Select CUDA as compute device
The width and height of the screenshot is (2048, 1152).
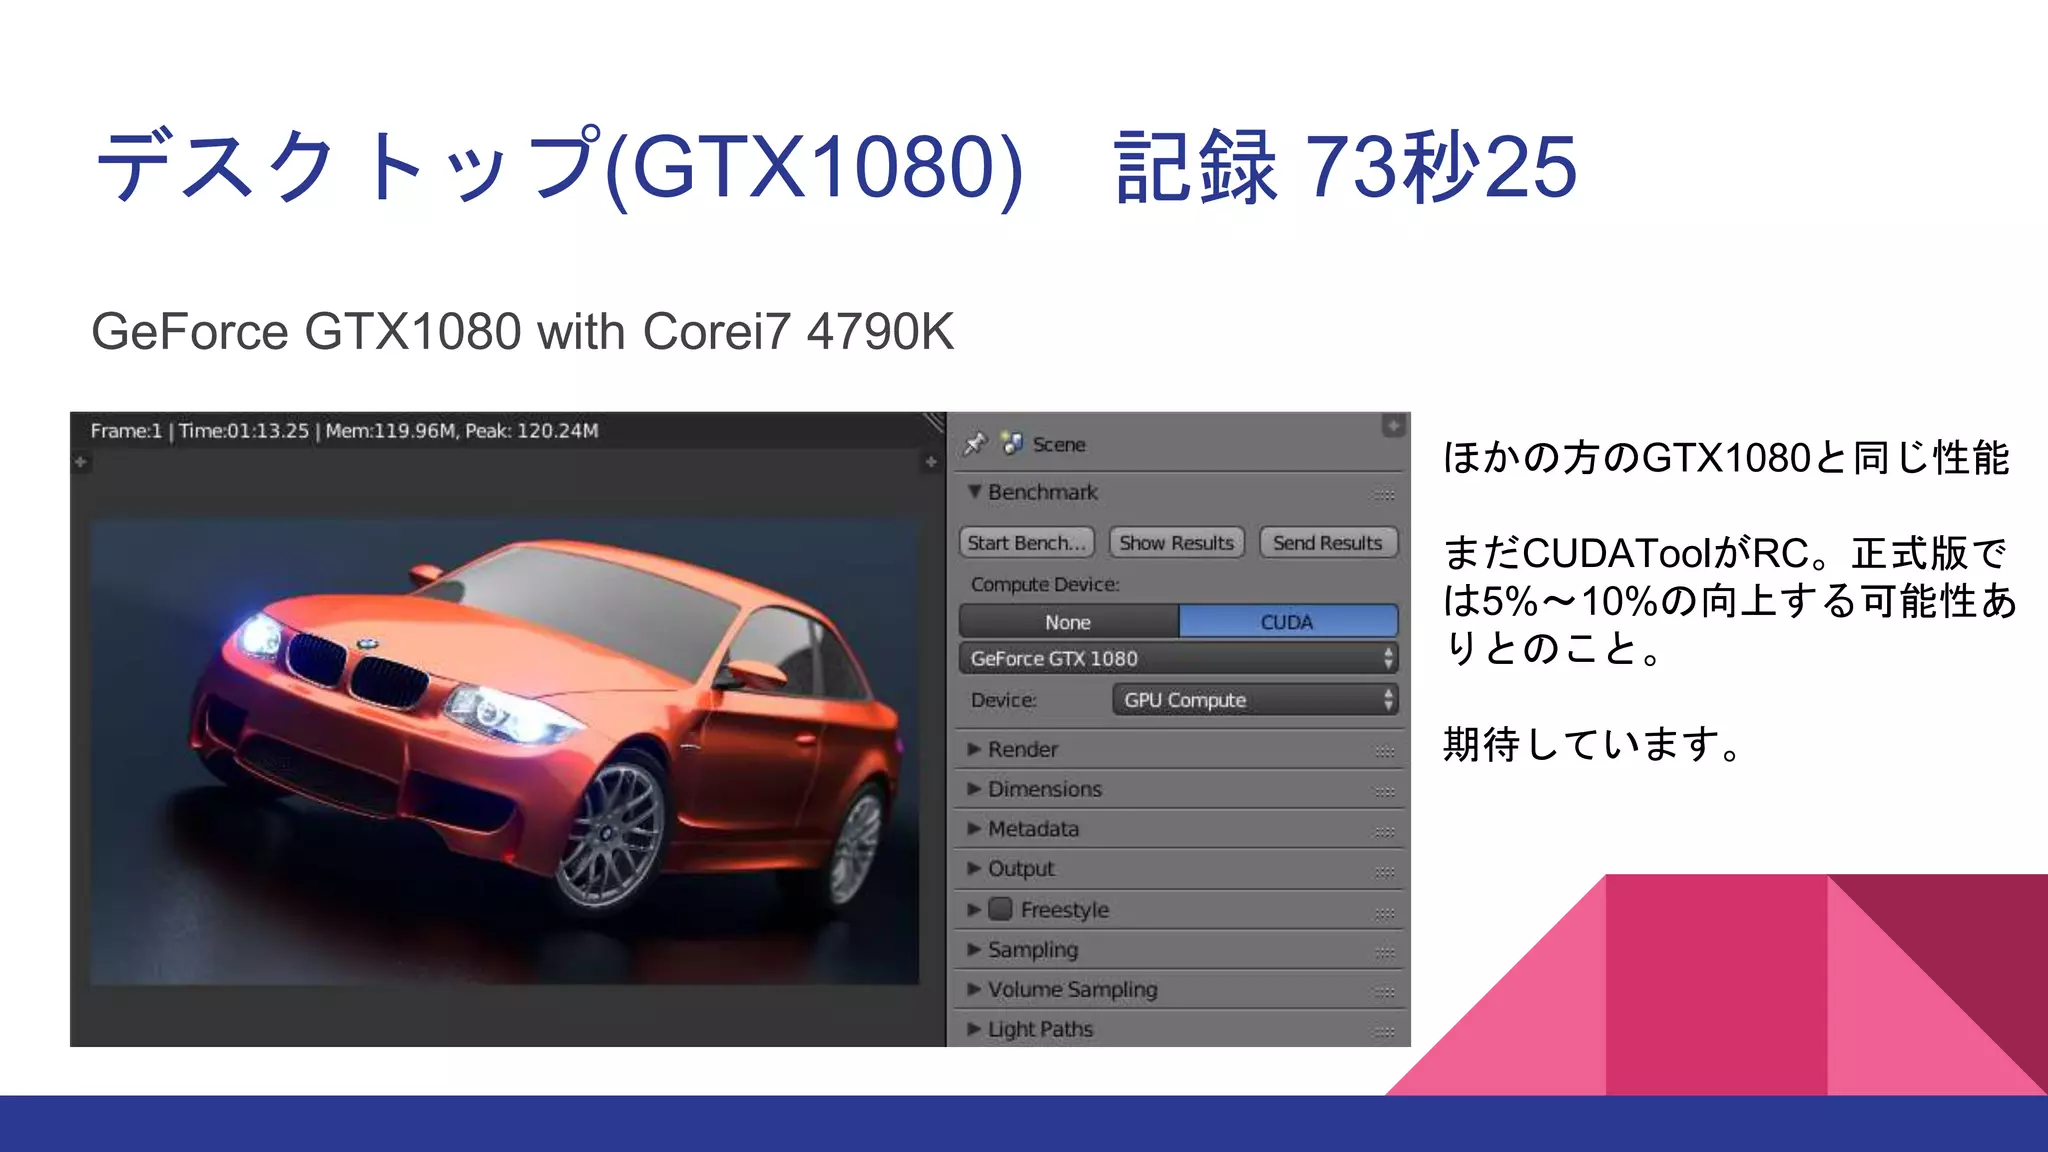(x=1288, y=621)
